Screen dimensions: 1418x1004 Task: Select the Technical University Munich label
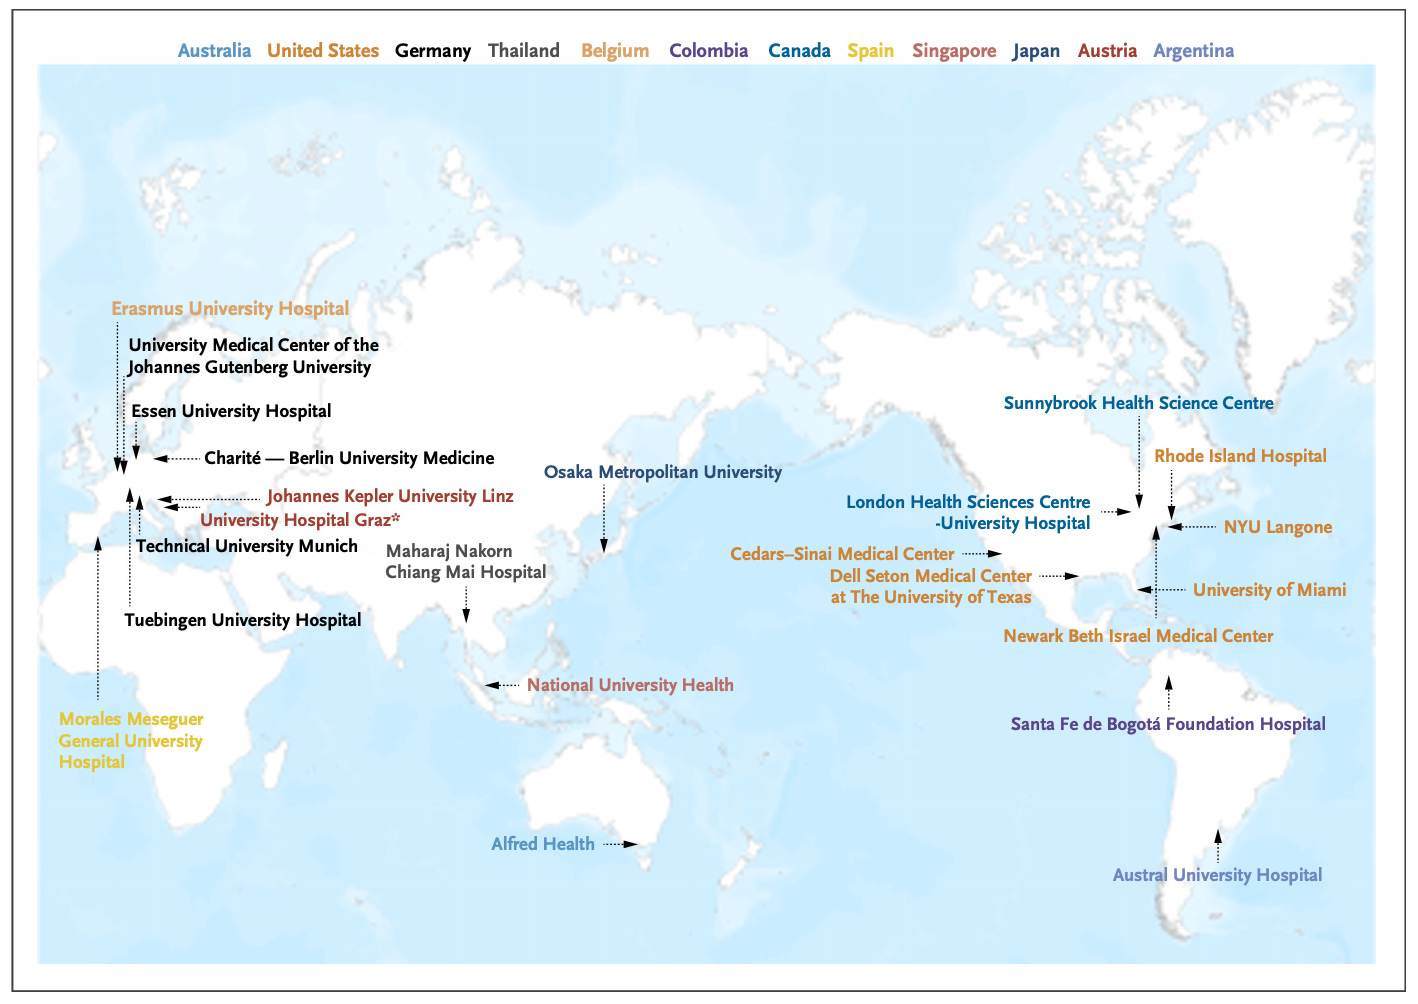coord(247,546)
